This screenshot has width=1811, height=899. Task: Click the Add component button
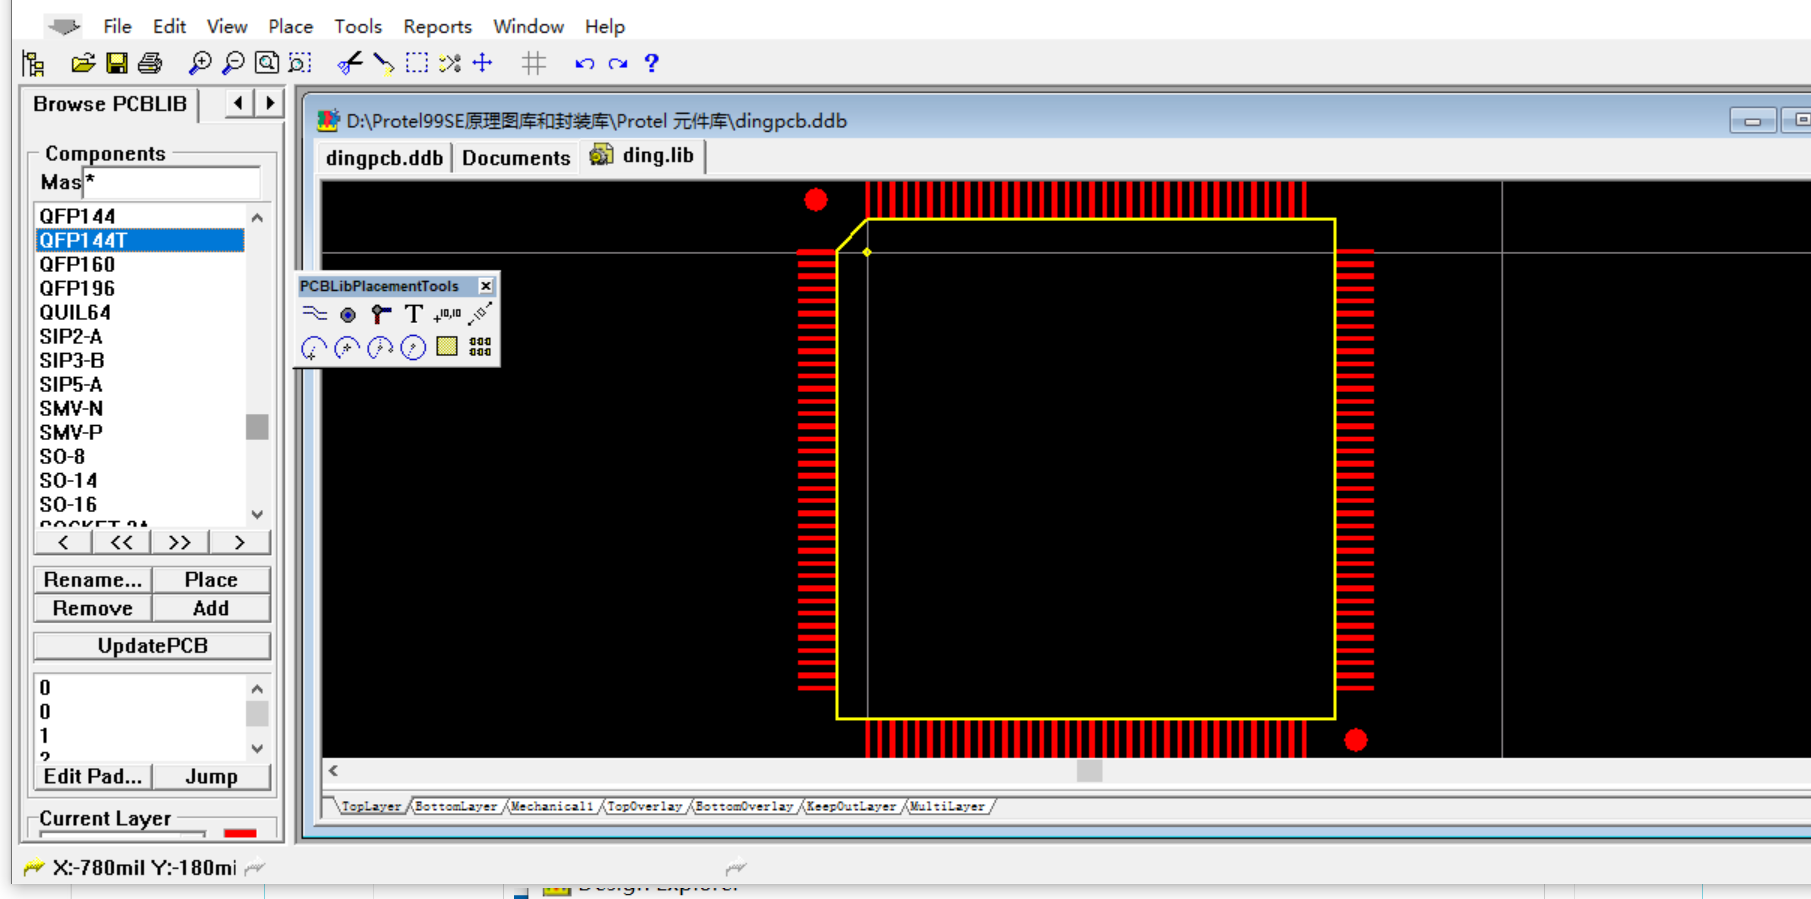[x=211, y=608]
